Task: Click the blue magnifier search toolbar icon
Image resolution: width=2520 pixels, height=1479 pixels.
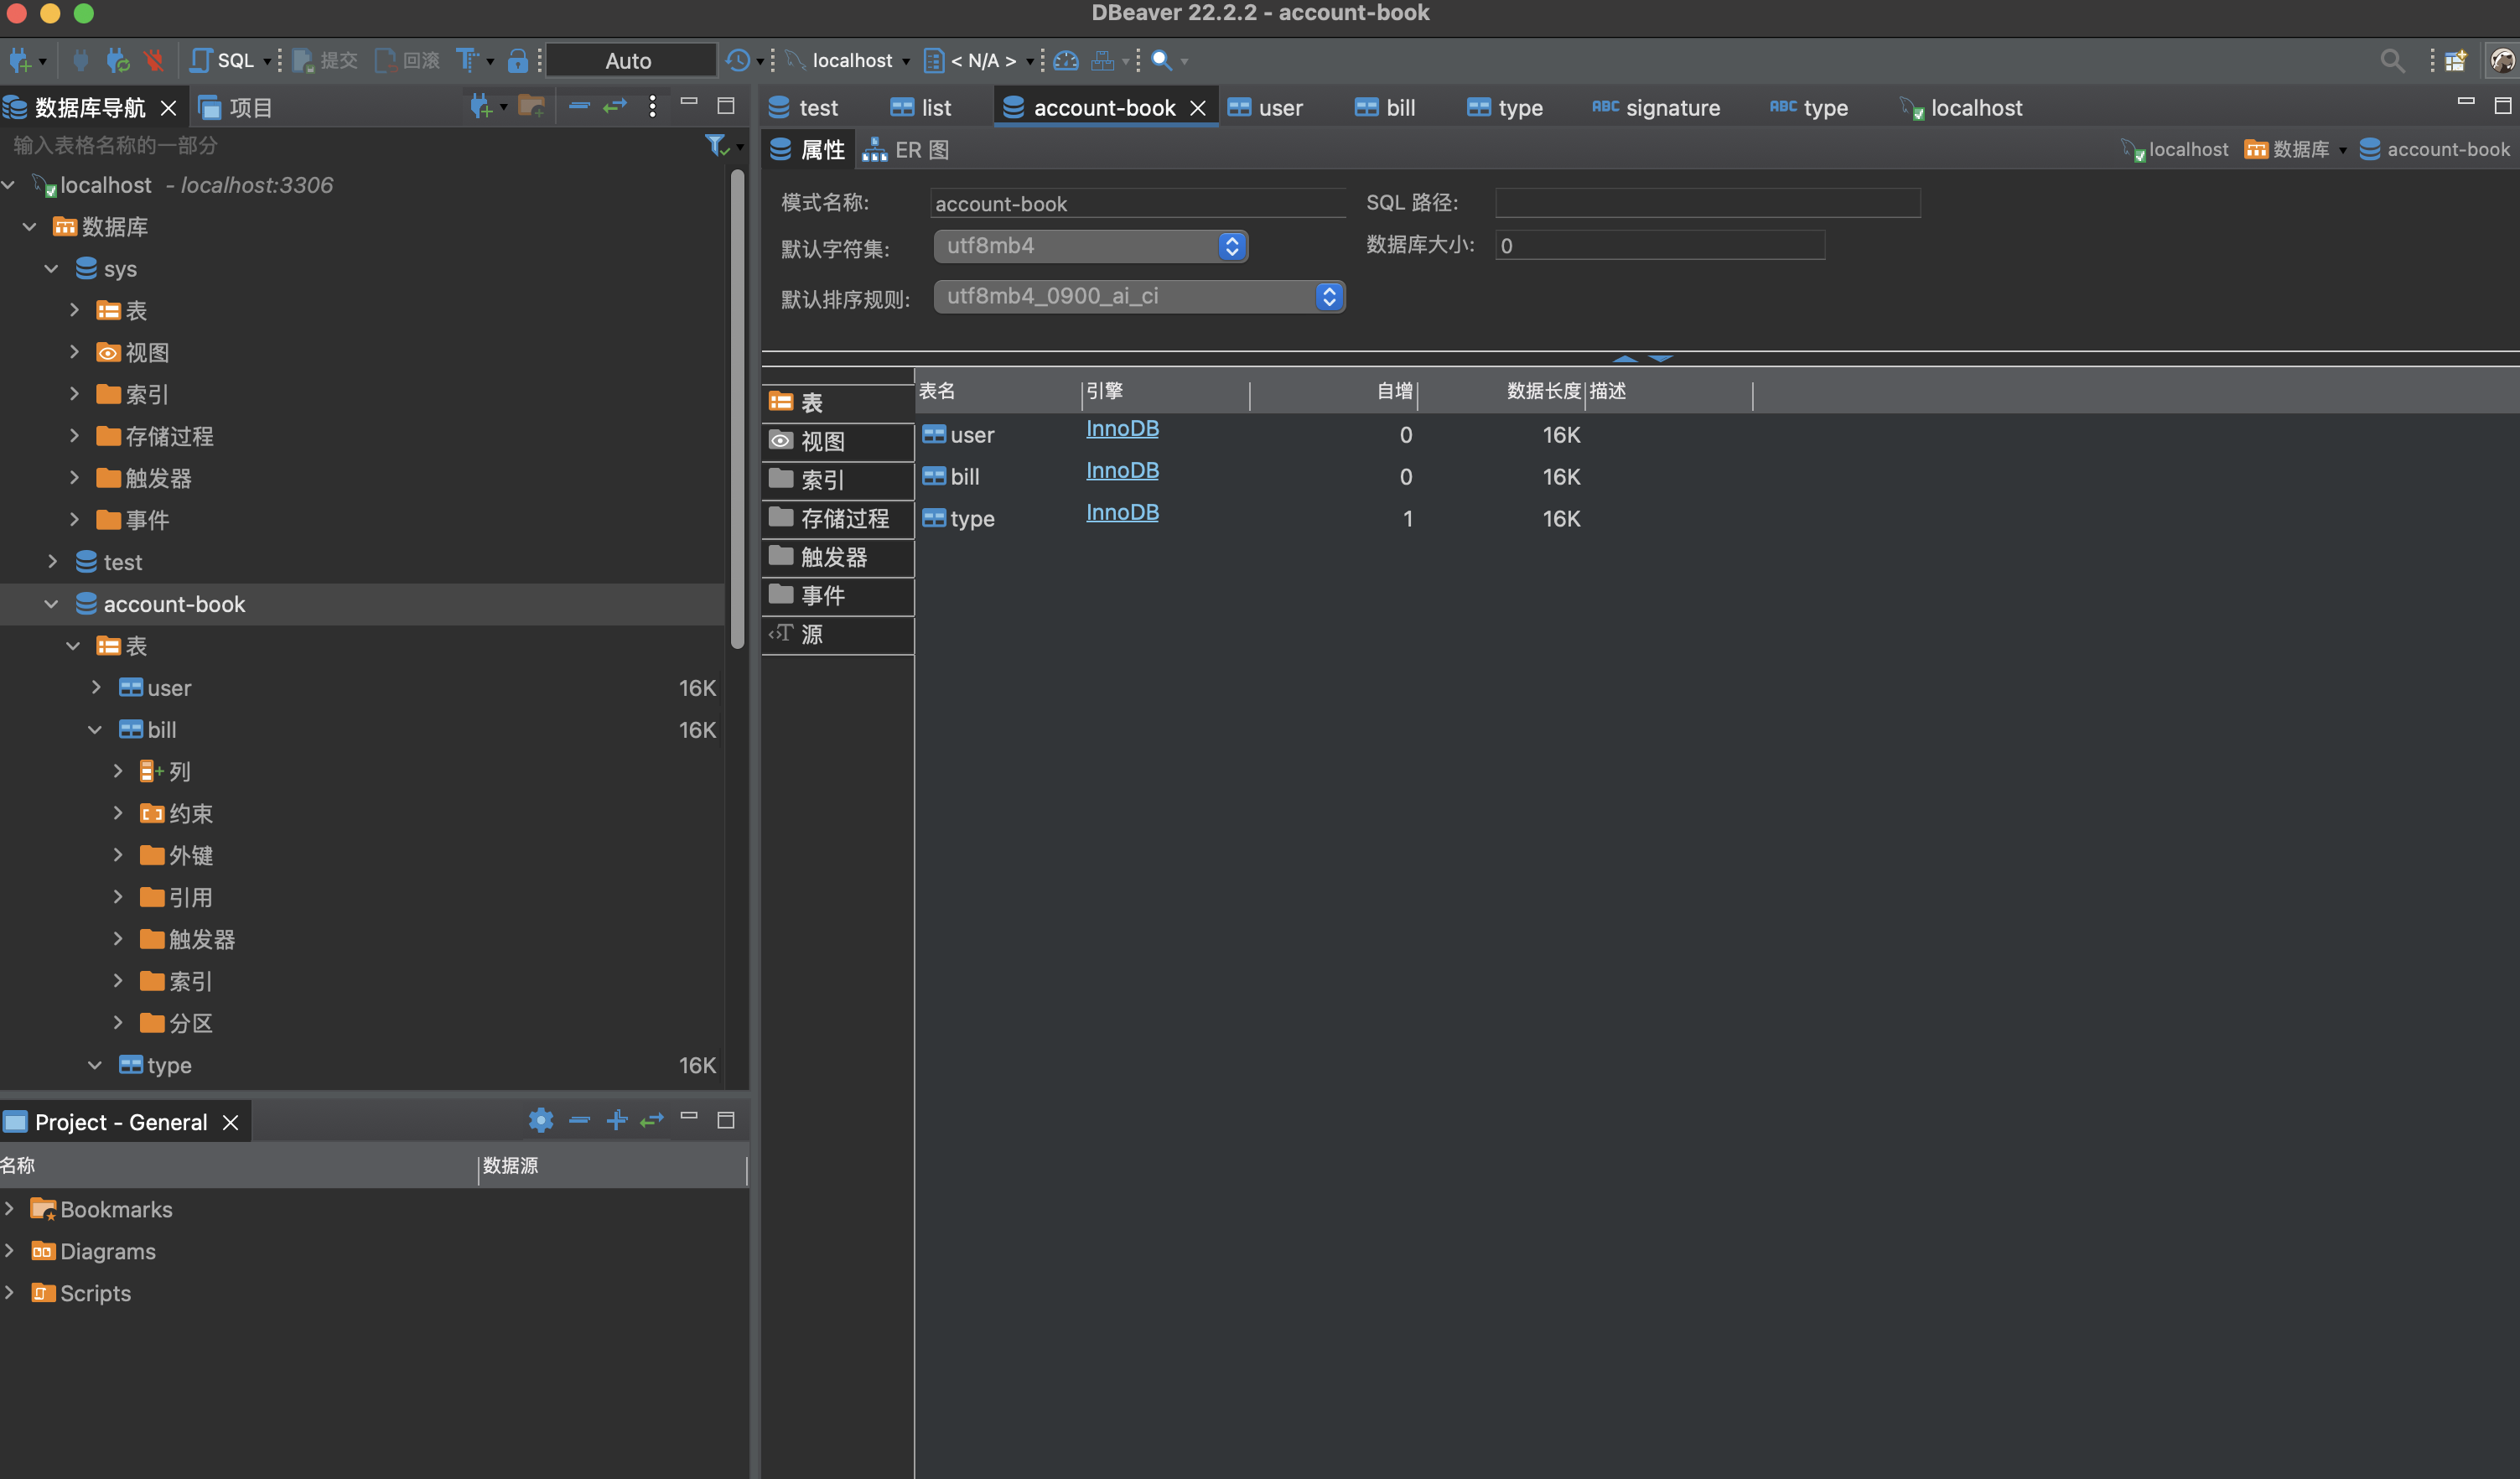Action: pos(1161,61)
